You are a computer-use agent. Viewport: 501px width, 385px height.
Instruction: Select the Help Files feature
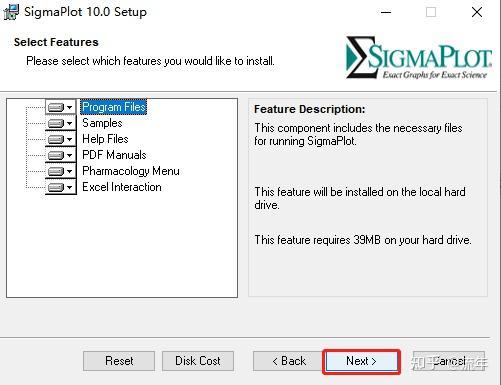(x=105, y=139)
